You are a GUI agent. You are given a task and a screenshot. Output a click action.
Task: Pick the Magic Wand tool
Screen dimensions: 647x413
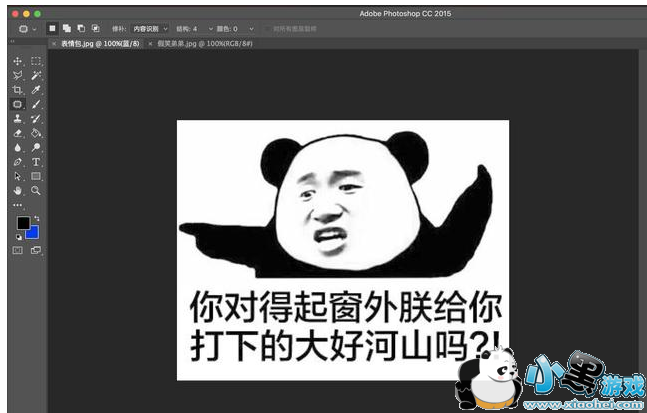36,76
